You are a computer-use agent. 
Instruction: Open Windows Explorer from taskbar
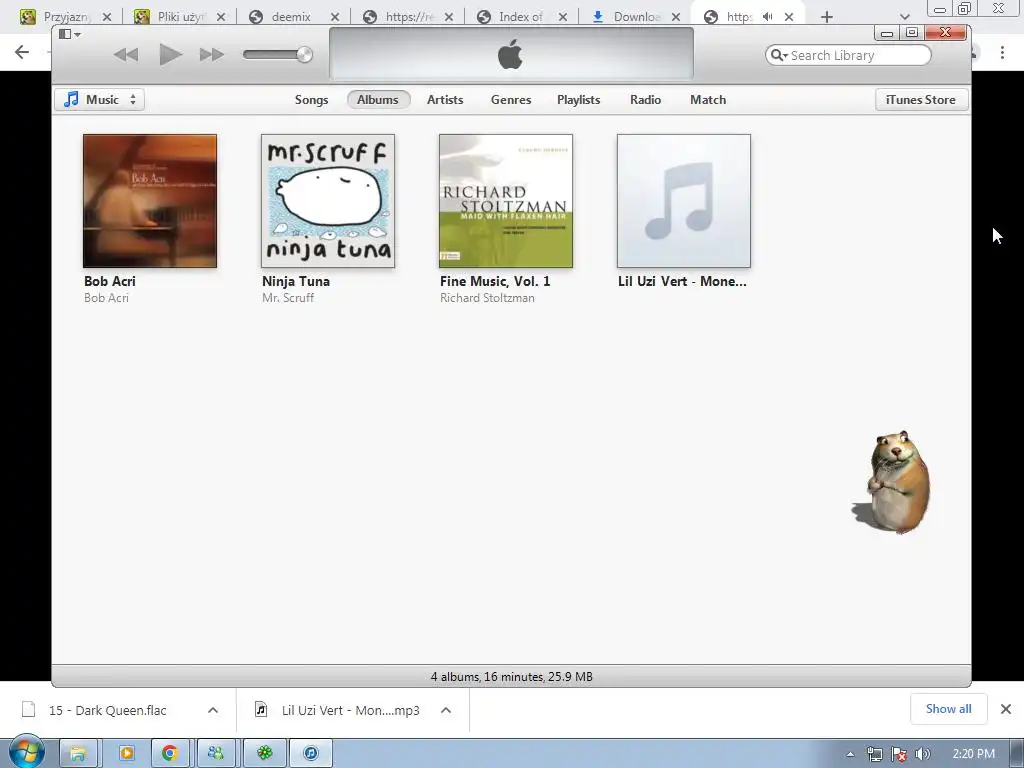79,754
